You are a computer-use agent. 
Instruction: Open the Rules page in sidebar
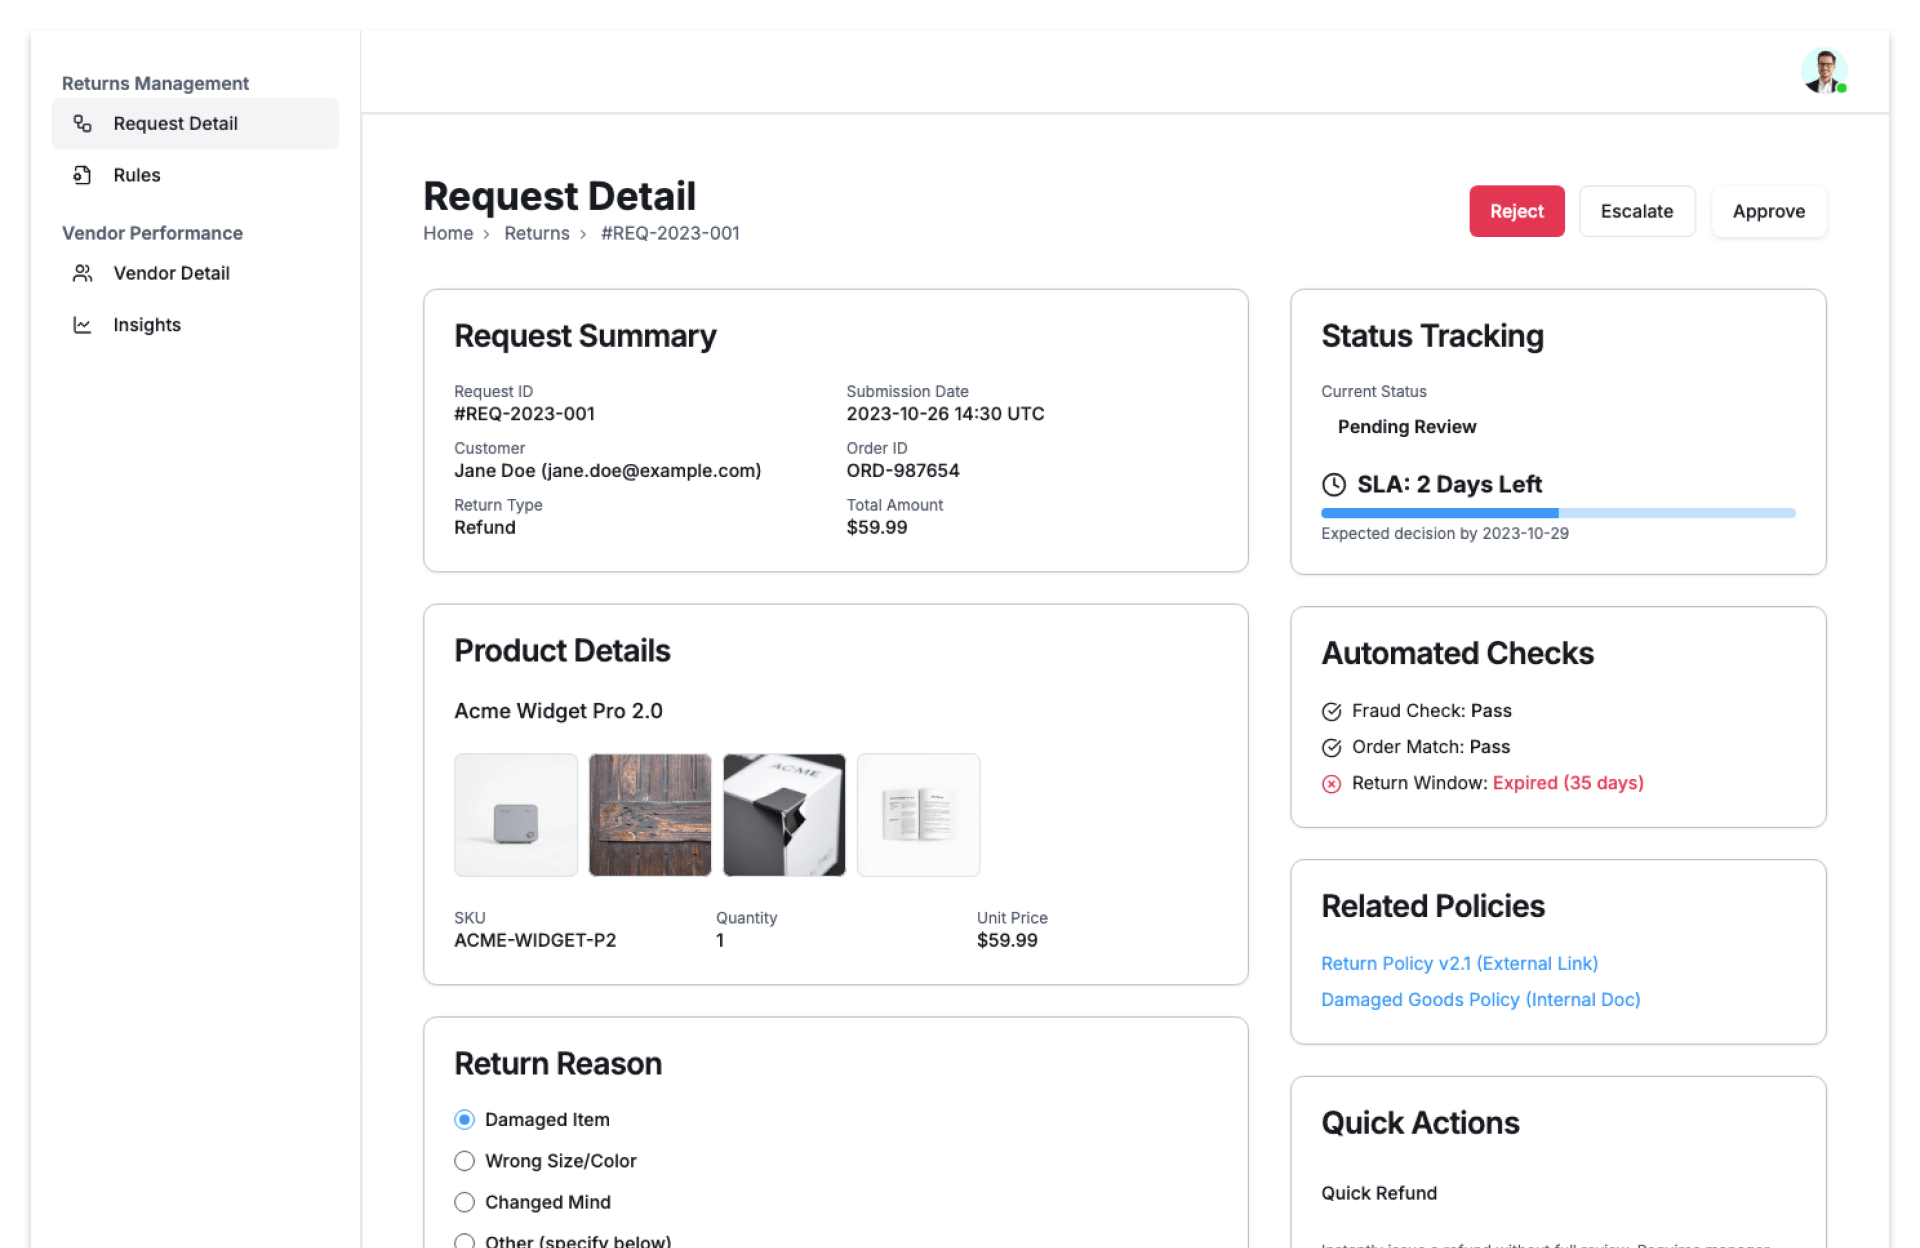pyautogui.click(x=137, y=175)
